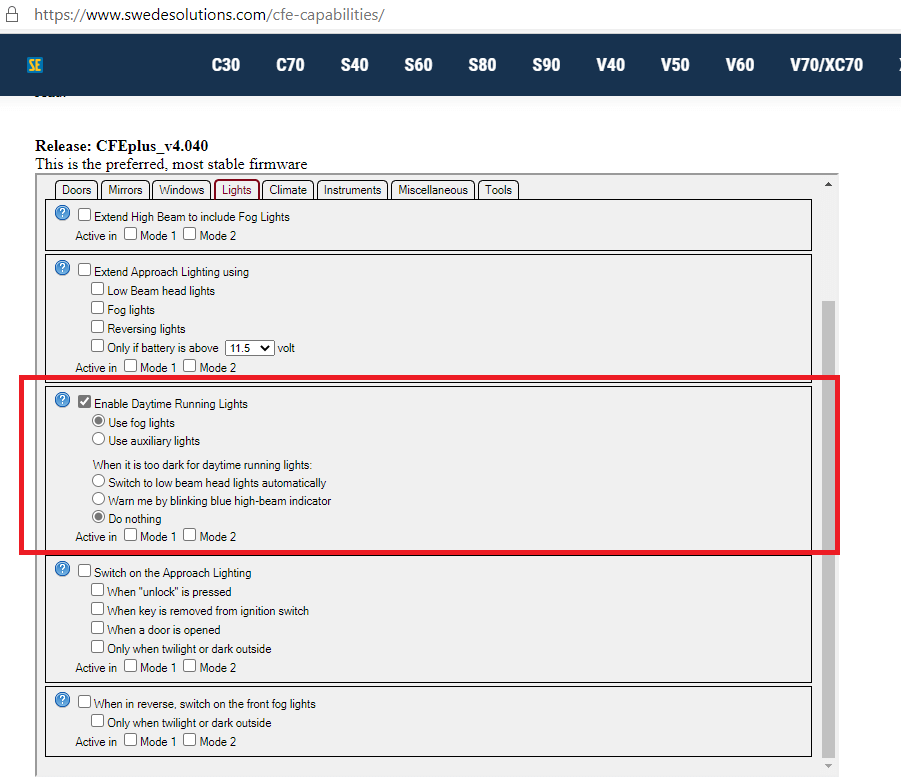This screenshot has height=777, width=901.
Task: Click the padlock icon in address bar
Action: pyautogui.click(x=11, y=14)
